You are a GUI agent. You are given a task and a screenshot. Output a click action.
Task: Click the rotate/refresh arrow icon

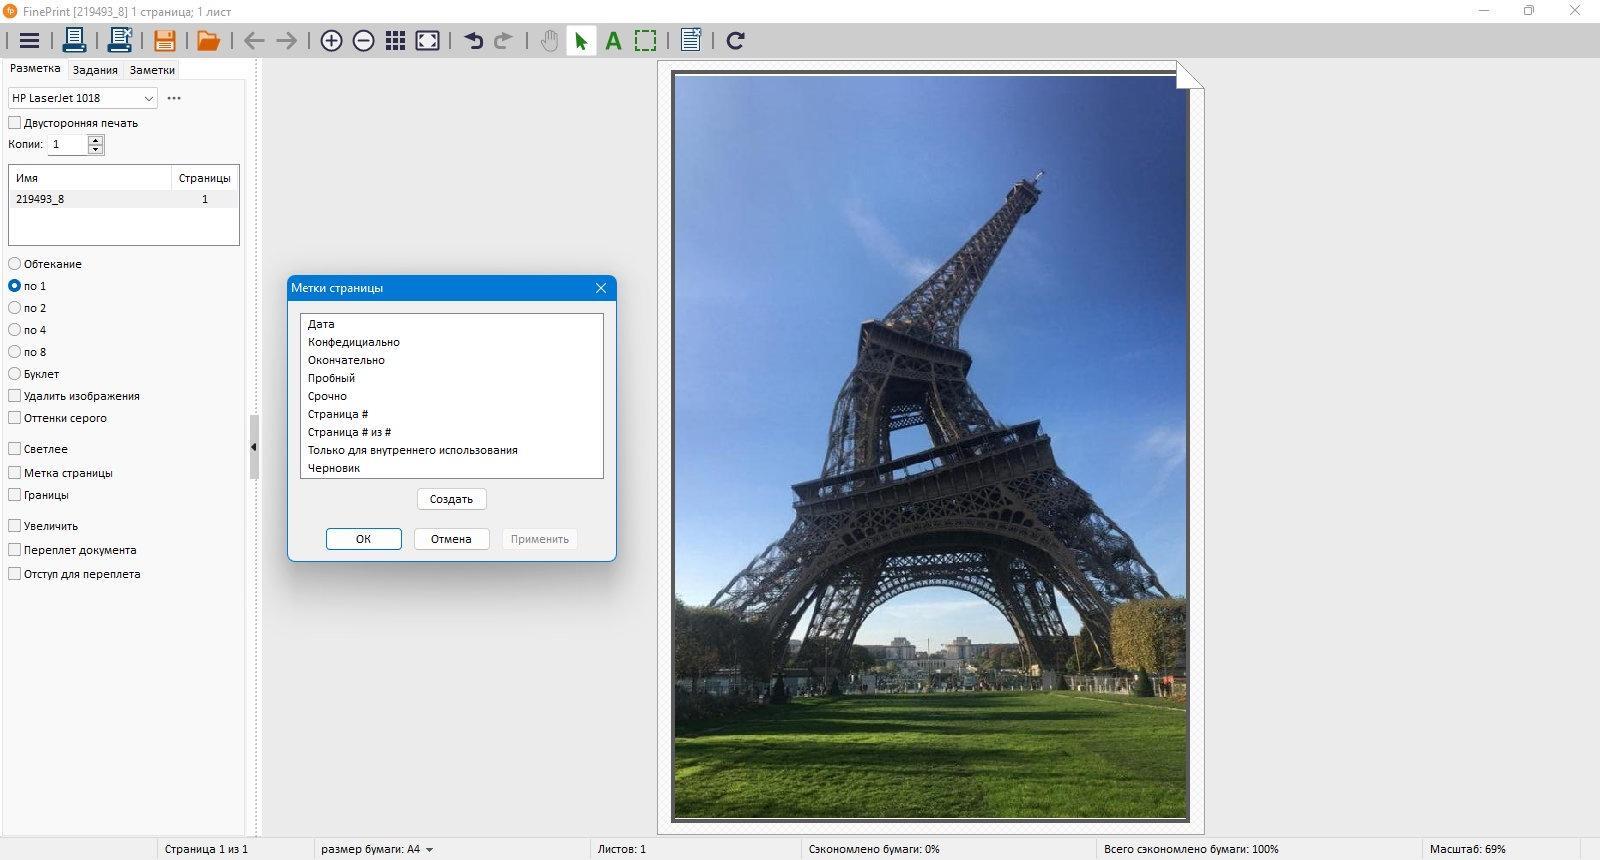coord(735,41)
